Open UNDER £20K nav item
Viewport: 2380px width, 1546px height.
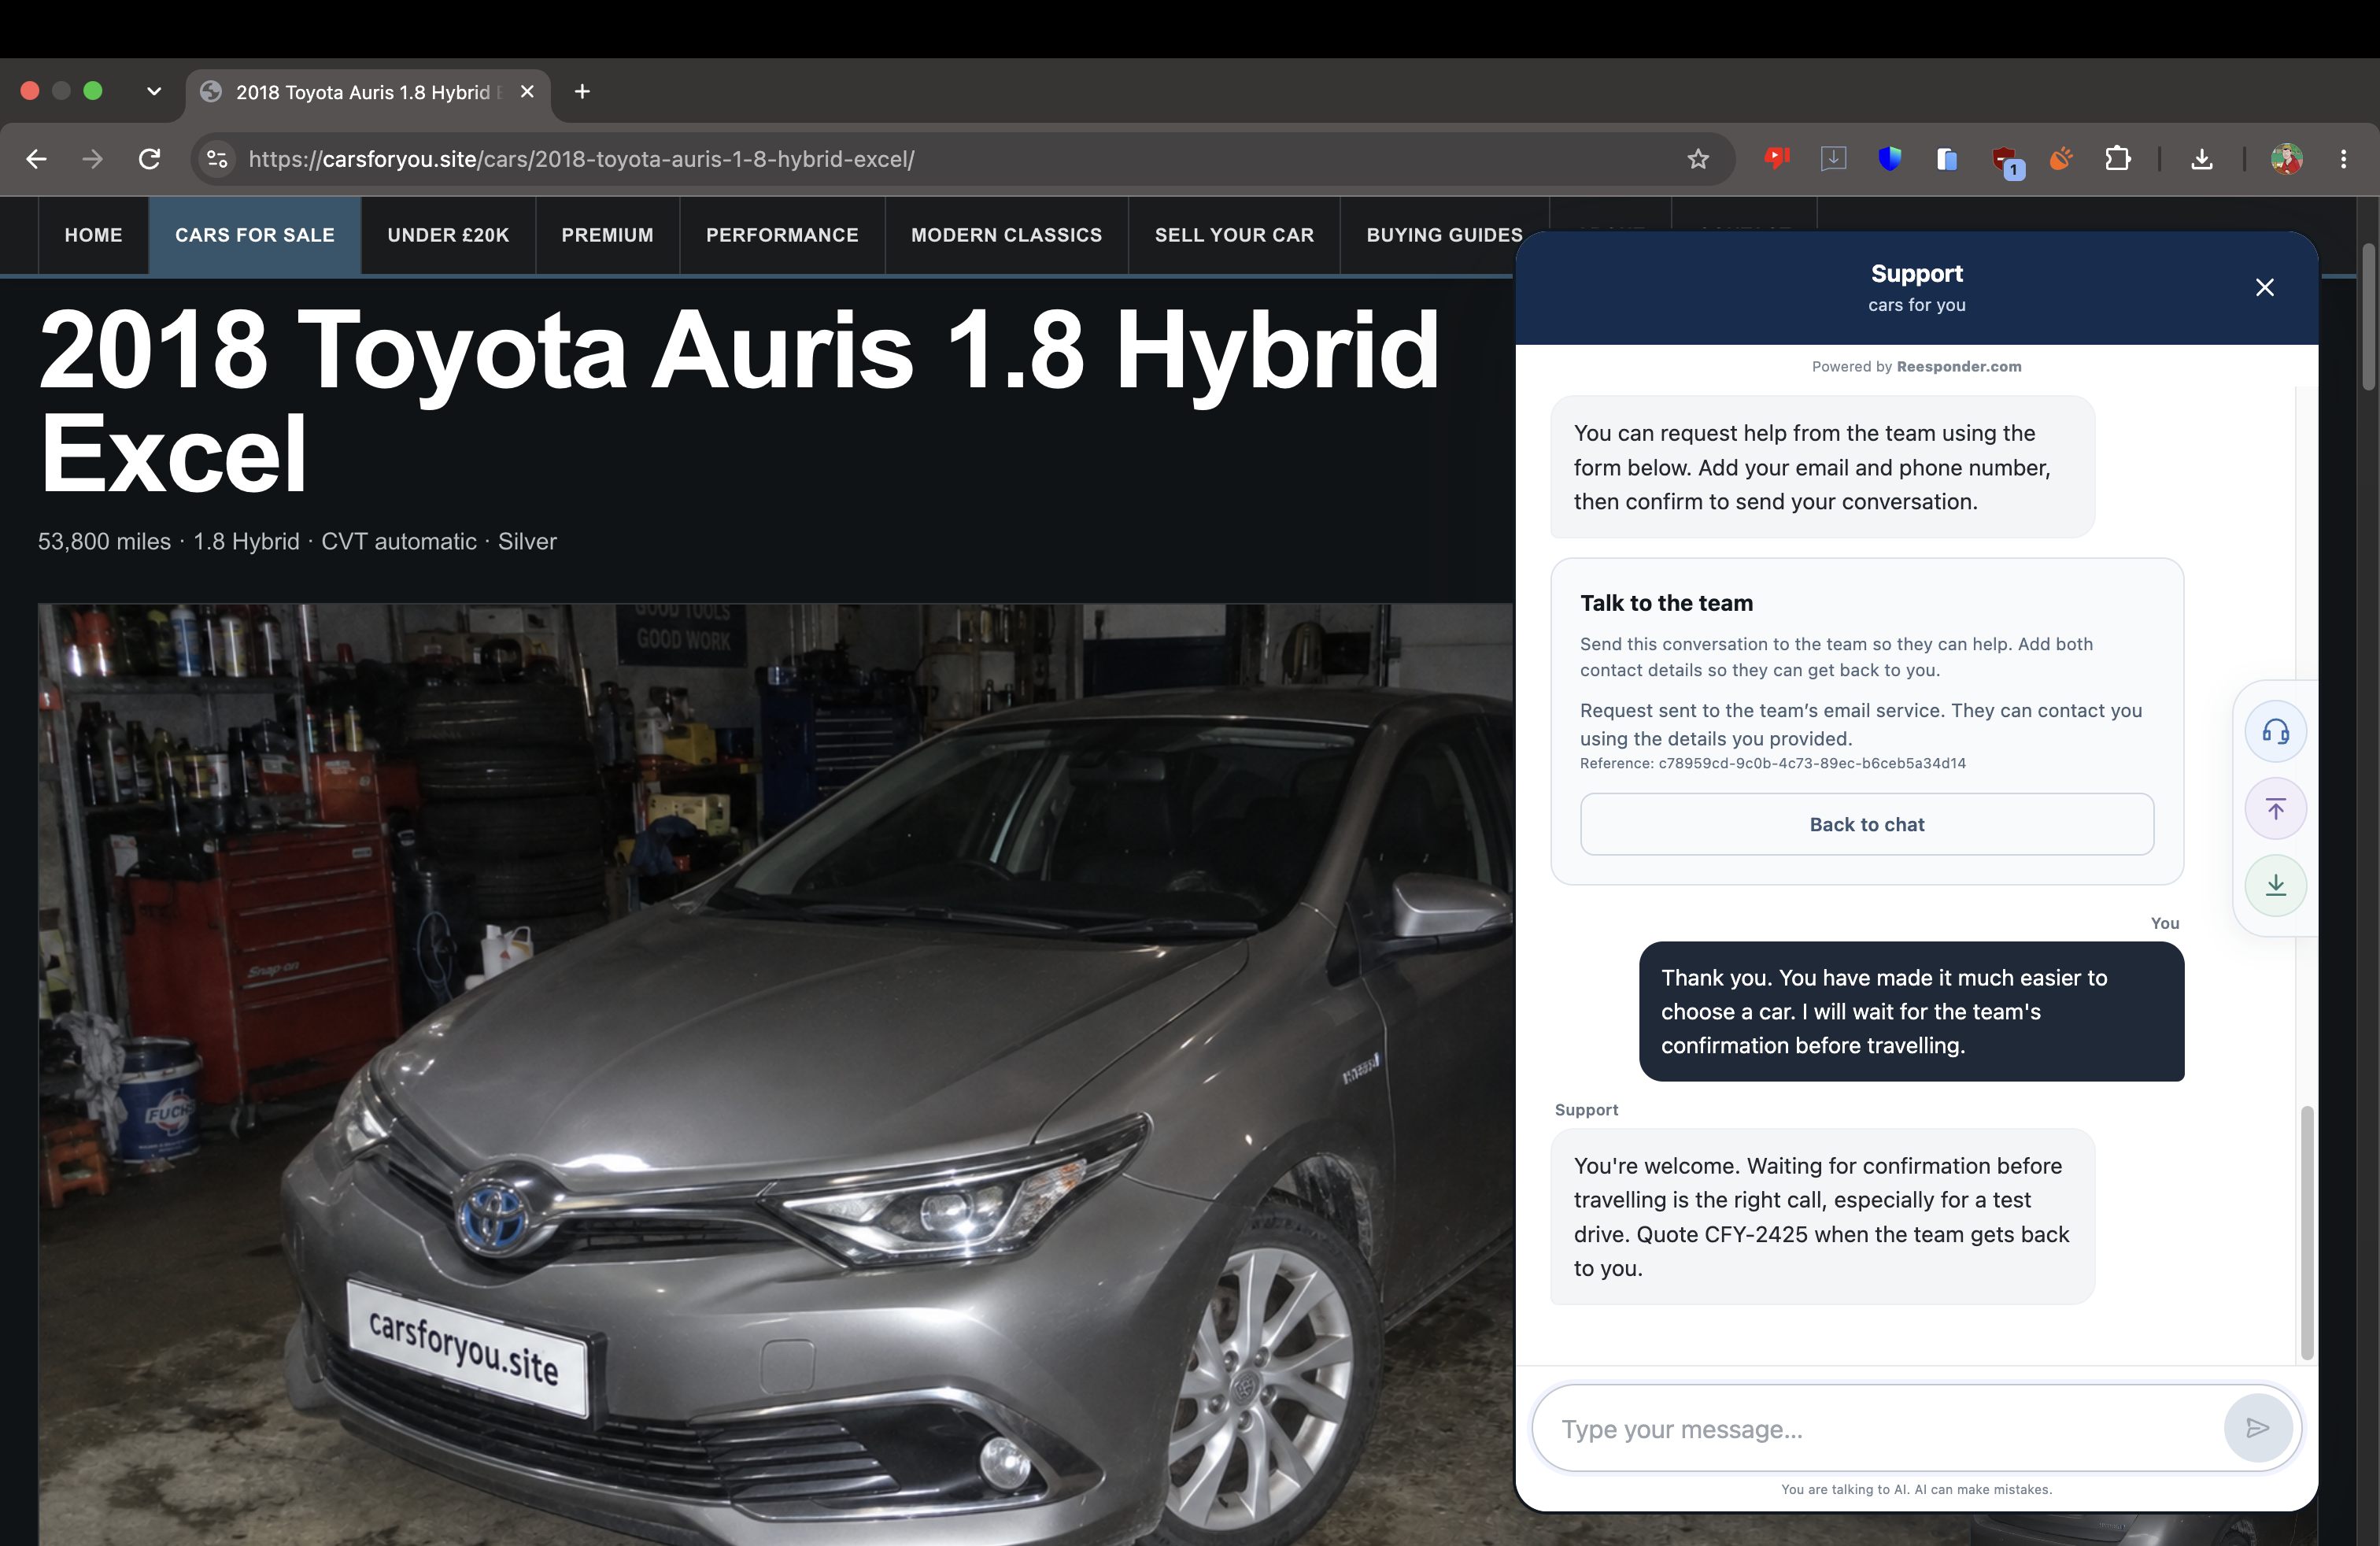pos(448,235)
